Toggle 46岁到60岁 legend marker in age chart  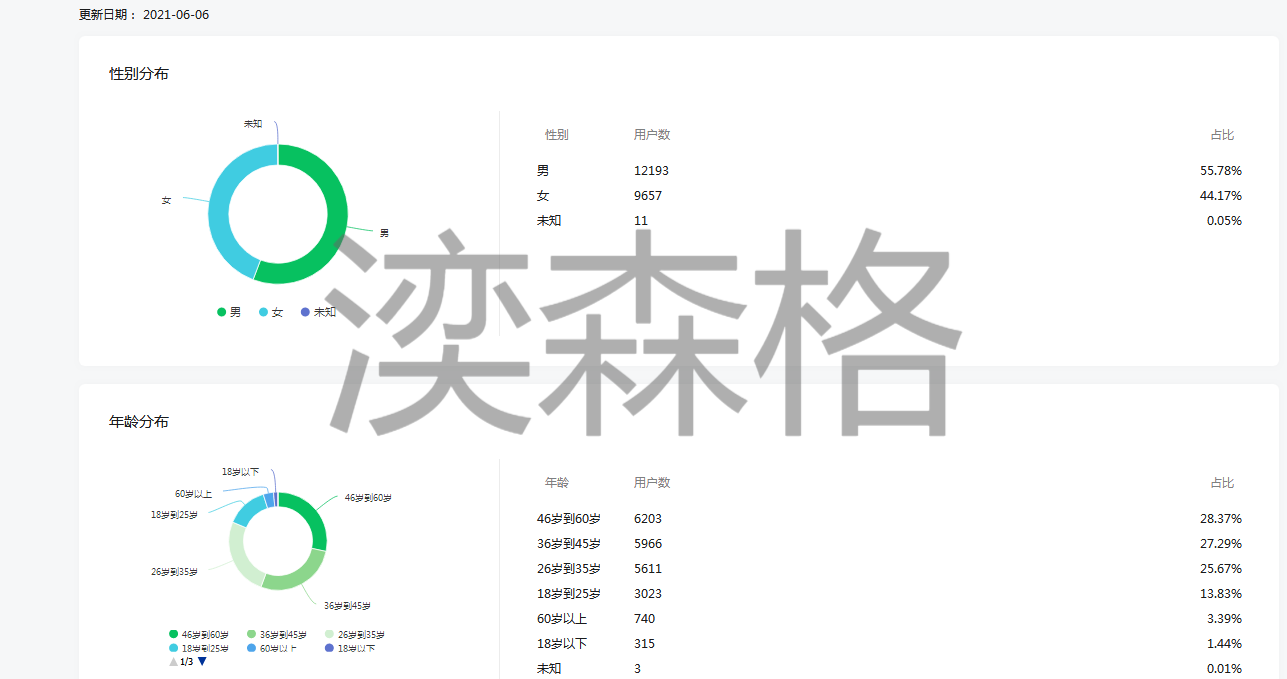pos(199,634)
